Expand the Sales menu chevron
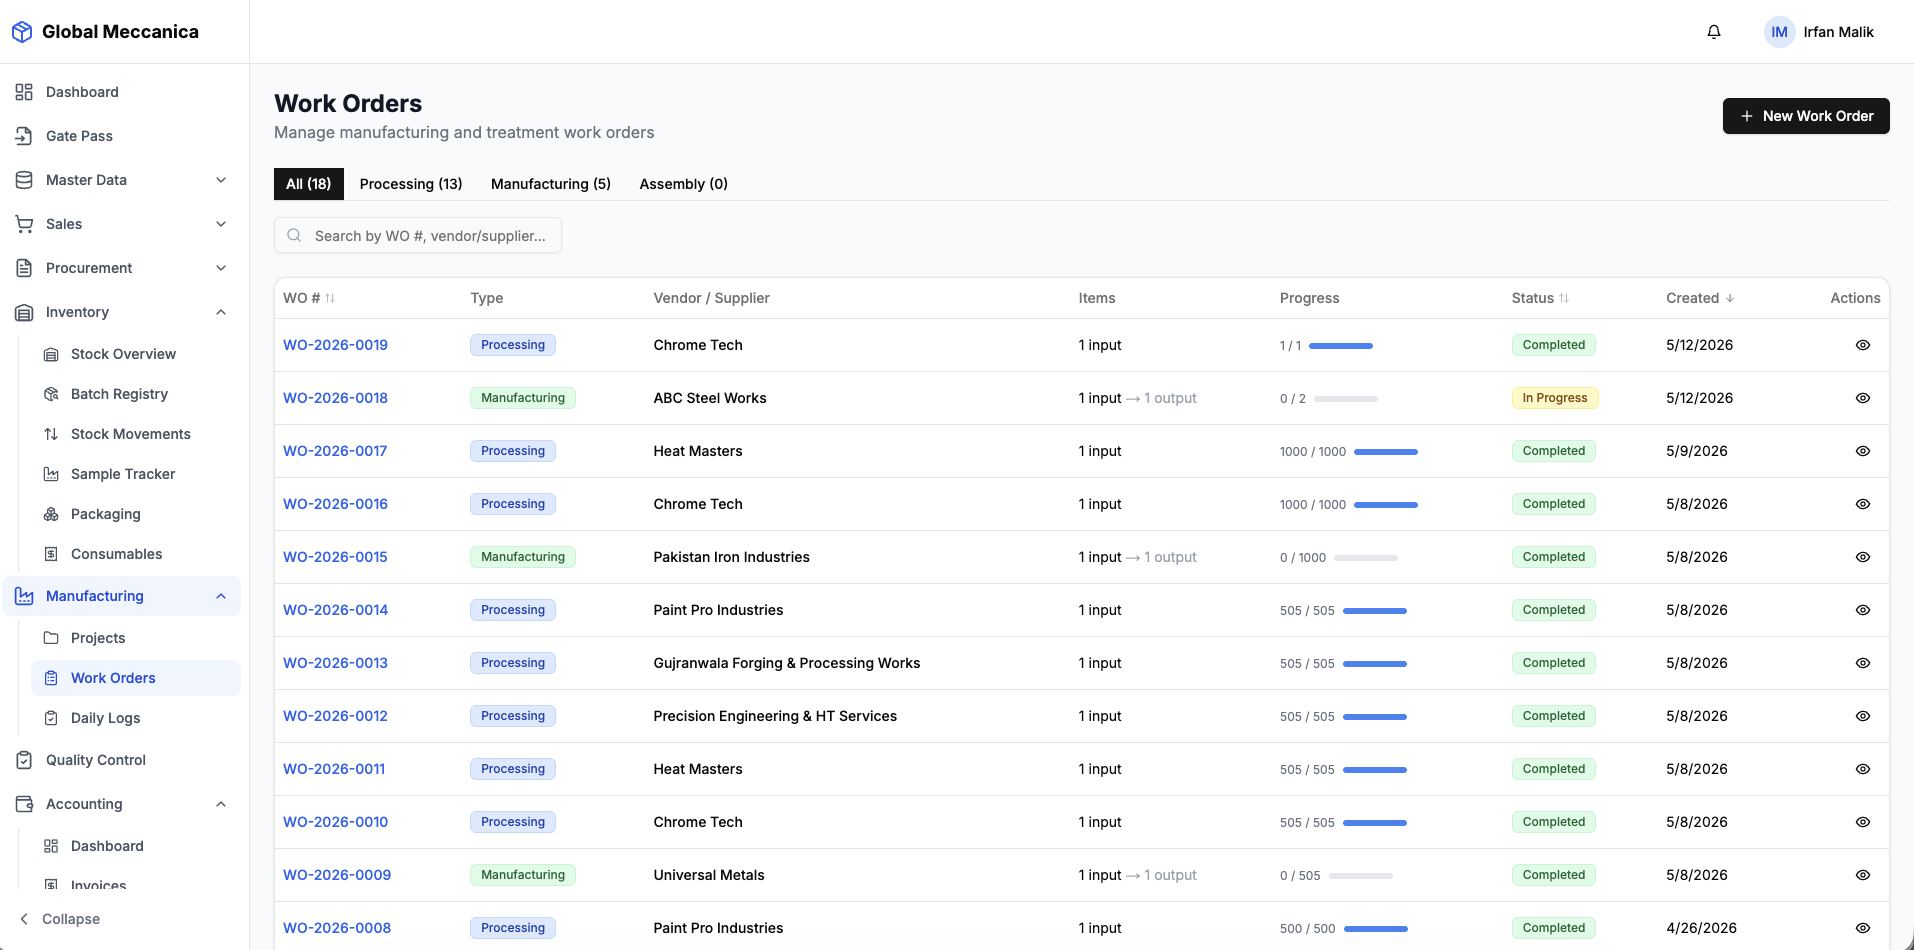The width and height of the screenshot is (1914, 950). [x=221, y=224]
